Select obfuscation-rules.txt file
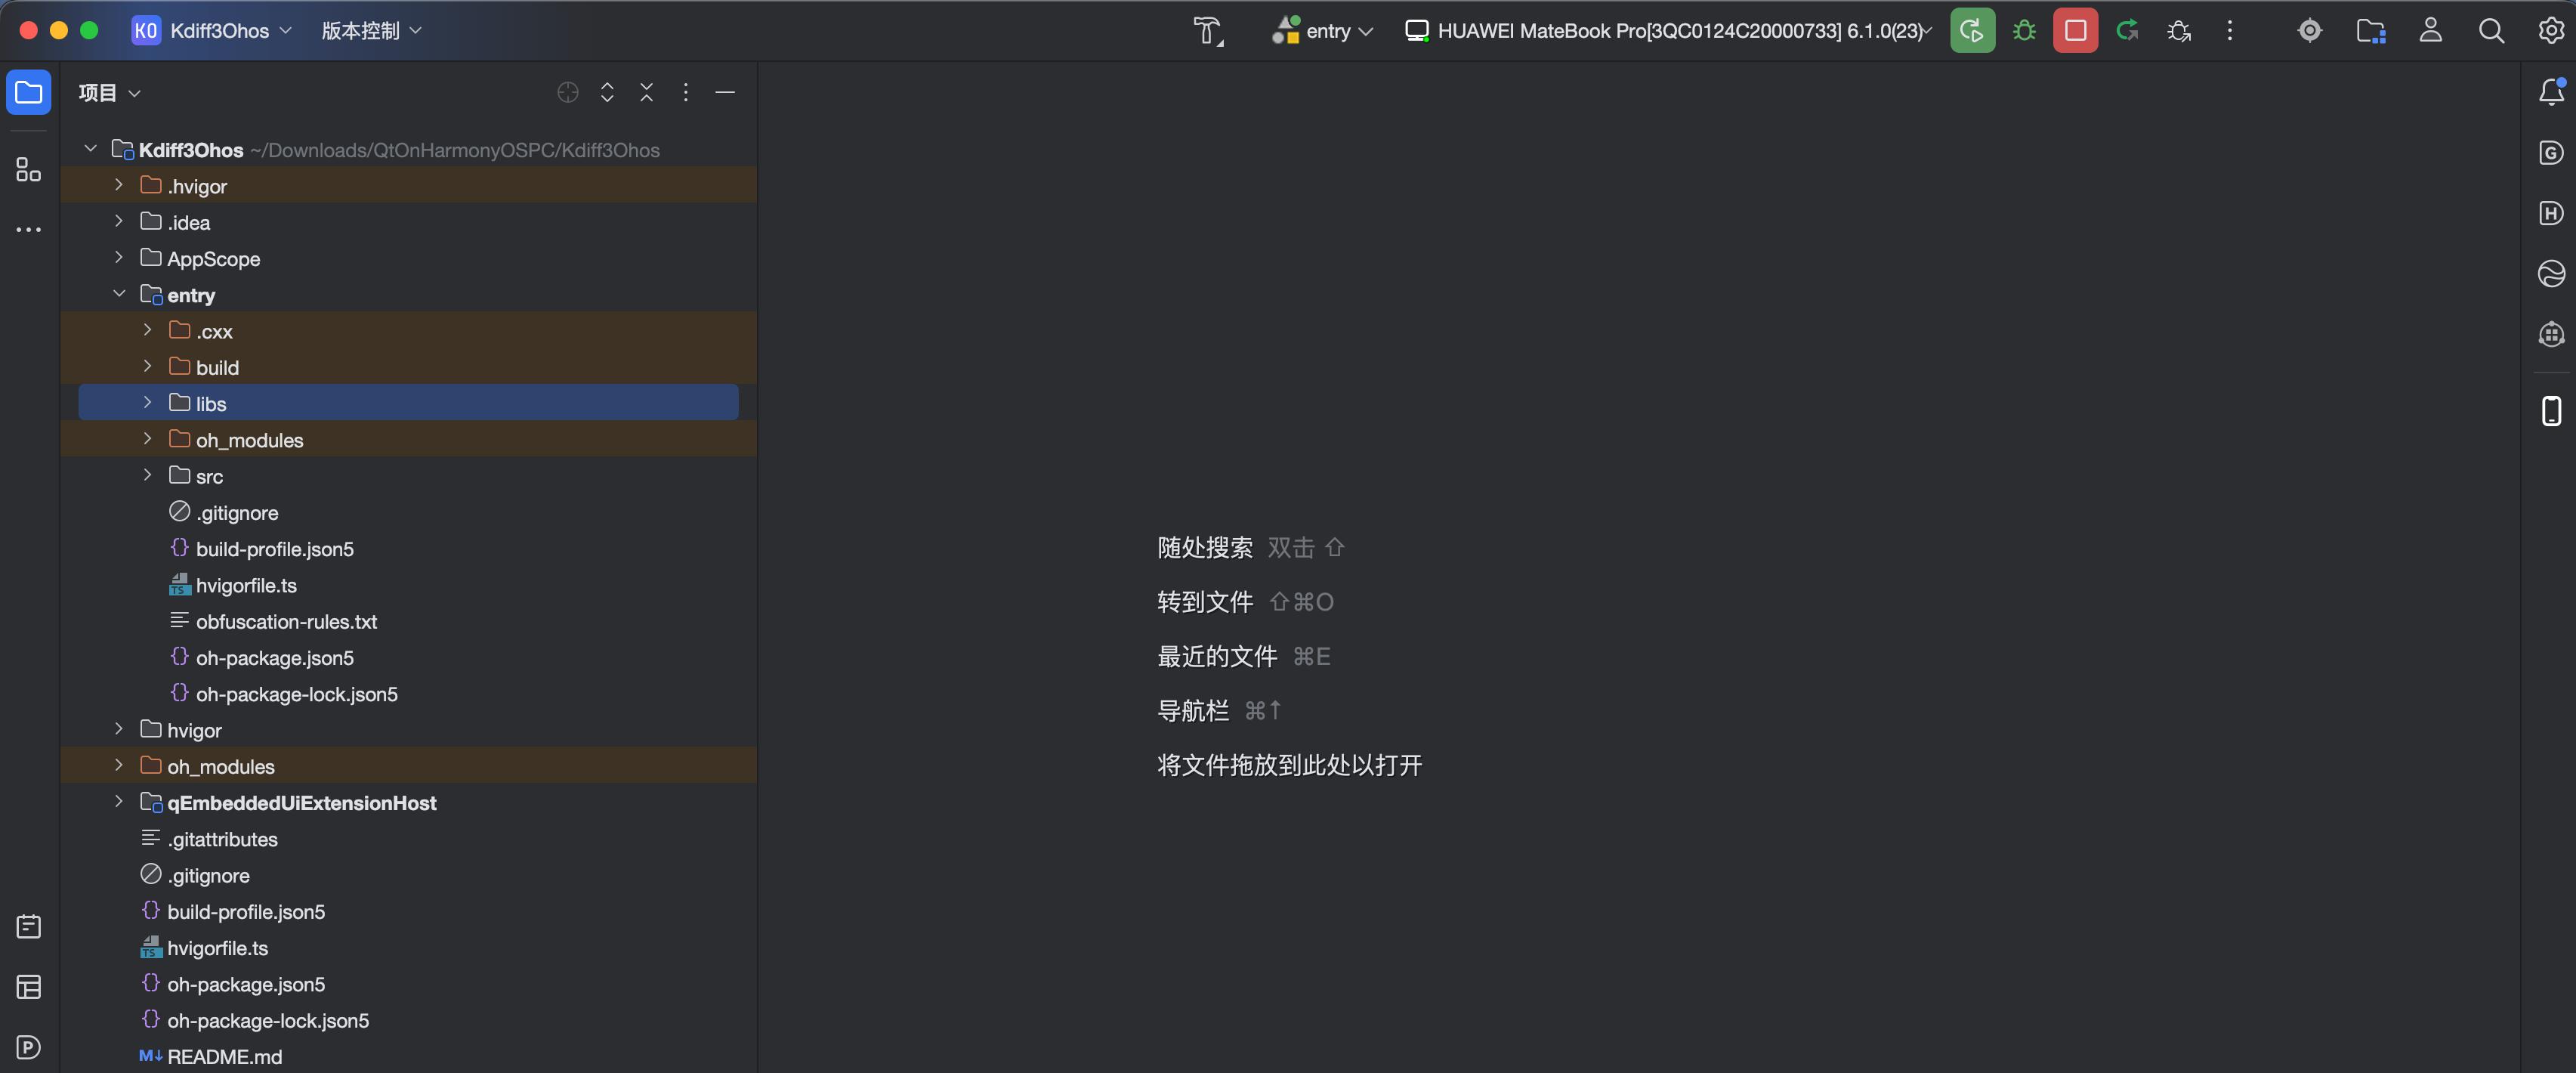Image resolution: width=2576 pixels, height=1073 pixels. pyautogui.click(x=408, y=621)
